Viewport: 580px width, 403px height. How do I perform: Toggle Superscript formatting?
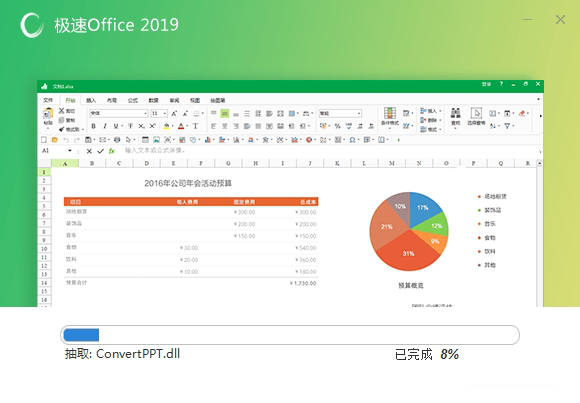point(152,126)
